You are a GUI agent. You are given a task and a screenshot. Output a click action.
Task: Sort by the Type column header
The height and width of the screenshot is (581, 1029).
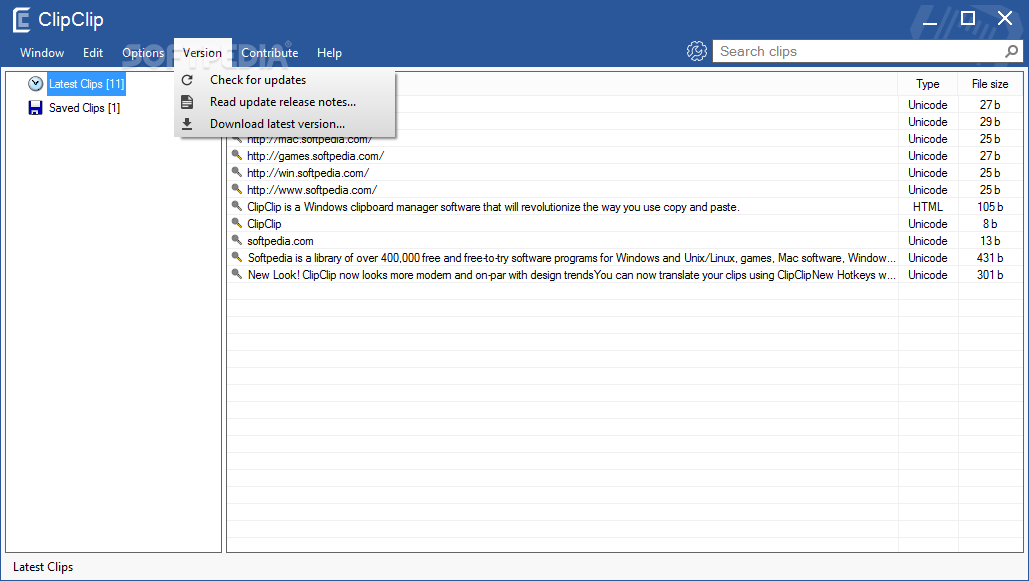[x=927, y=84]
